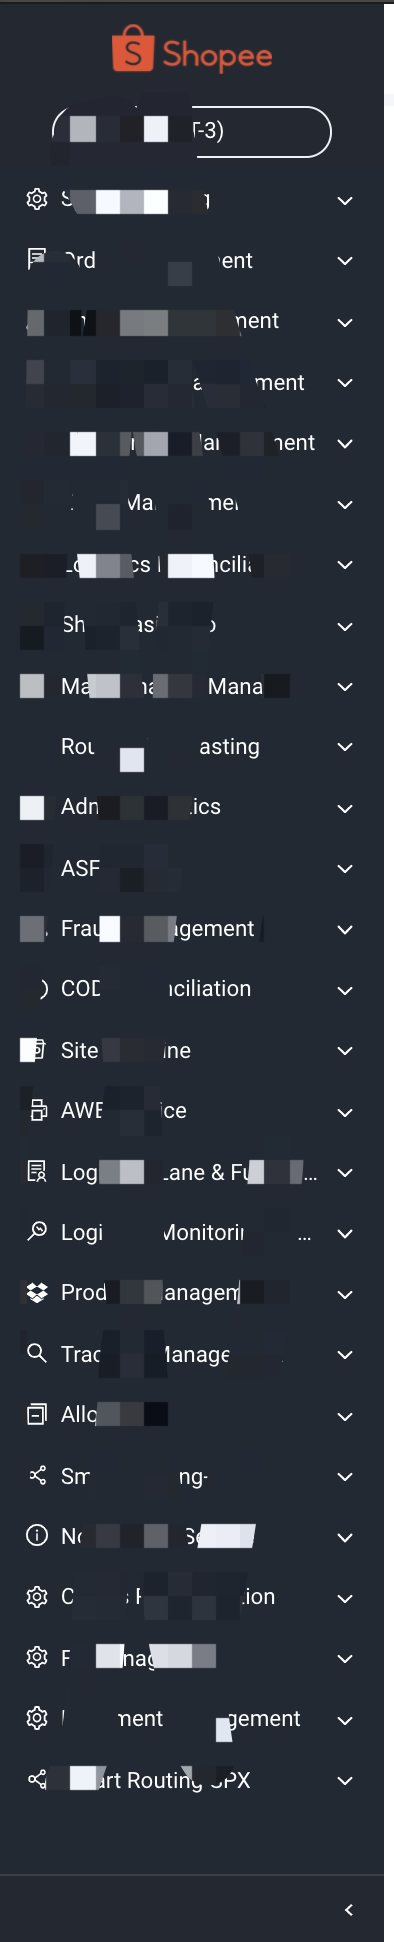Click the AWB printer icon
Screen dimensions: 394x1942
[x=38, y=1110]
